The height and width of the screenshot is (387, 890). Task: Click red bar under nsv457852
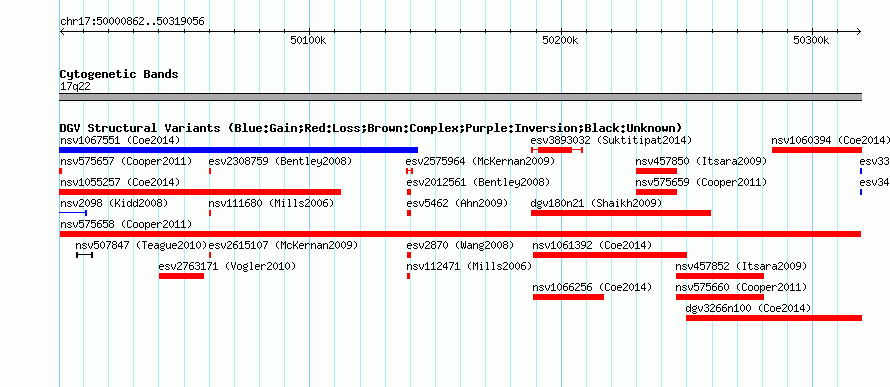pos(720,276)
